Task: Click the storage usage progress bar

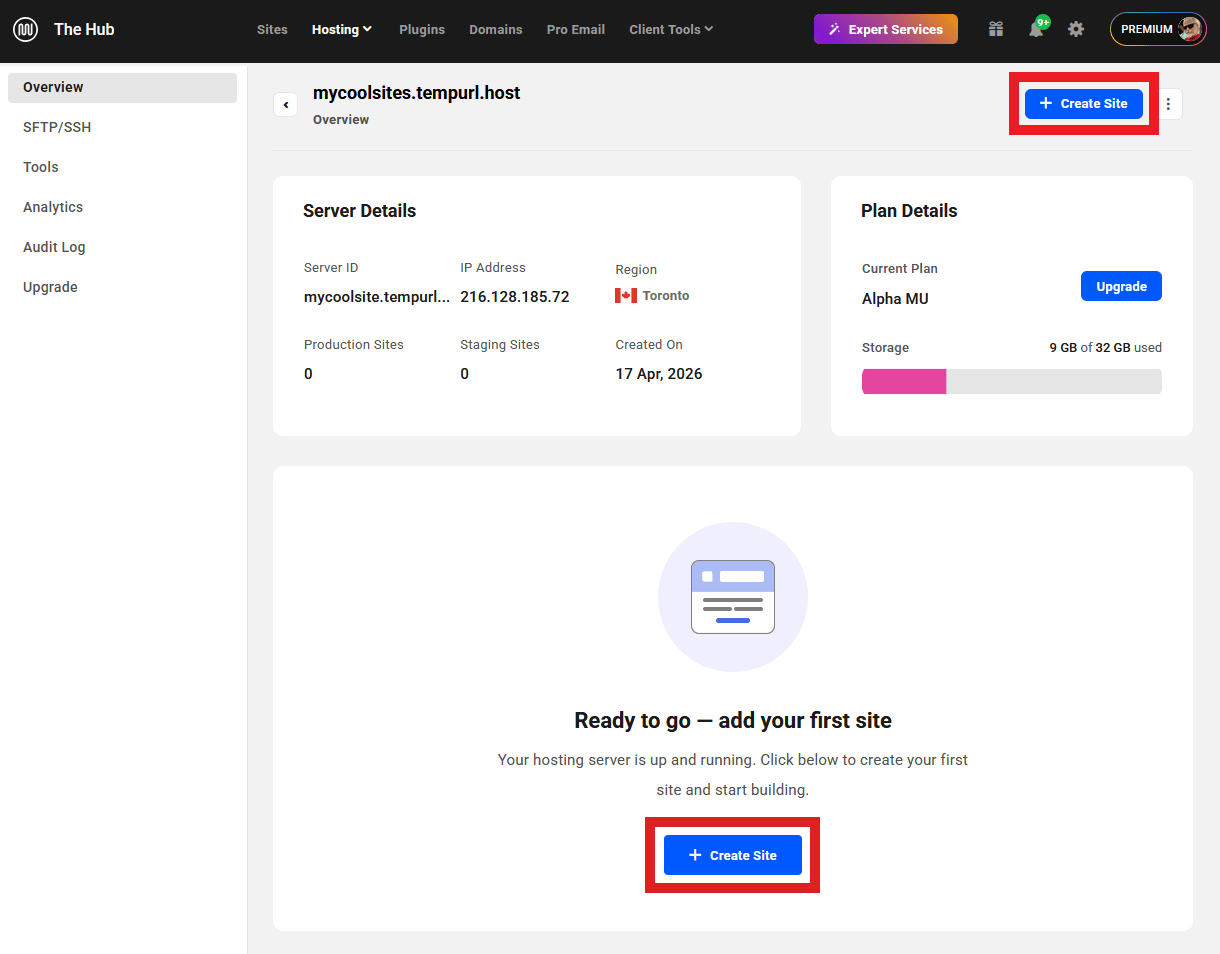Action: (1012, 381)
